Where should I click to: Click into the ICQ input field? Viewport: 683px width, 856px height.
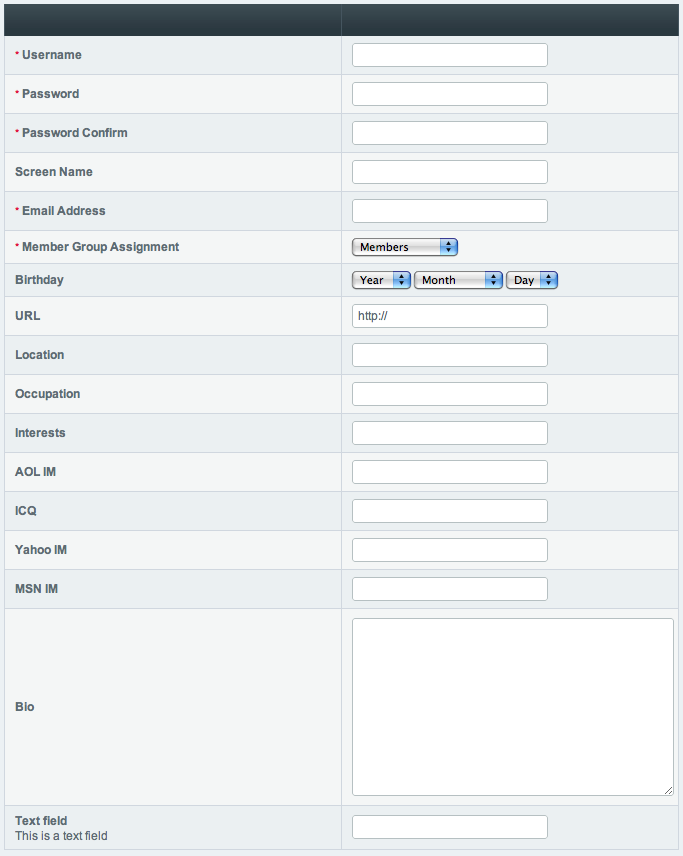click(449, 510)
